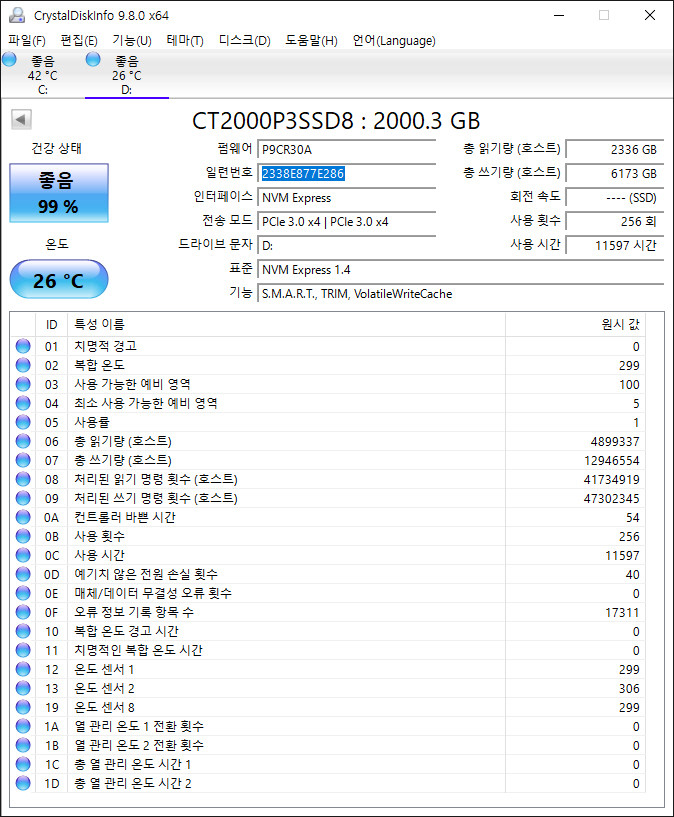
Task: Click status orb for attribute 02 복합 온도
Action: (x=23, y=365)
